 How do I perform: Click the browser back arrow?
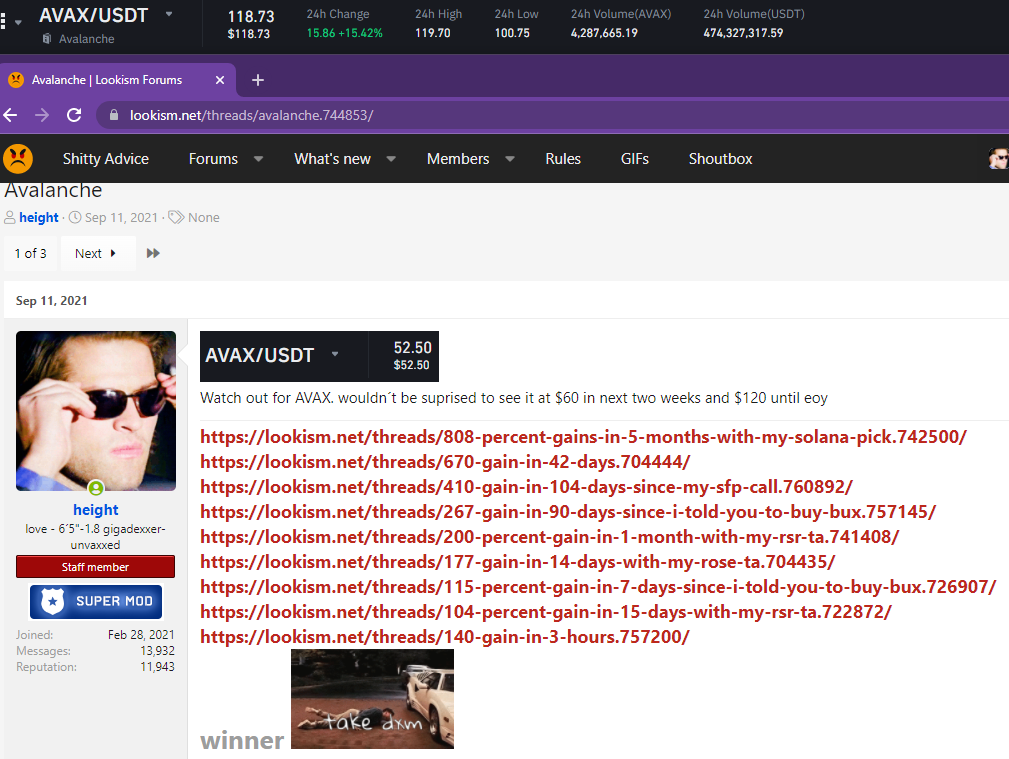[10, 115]
